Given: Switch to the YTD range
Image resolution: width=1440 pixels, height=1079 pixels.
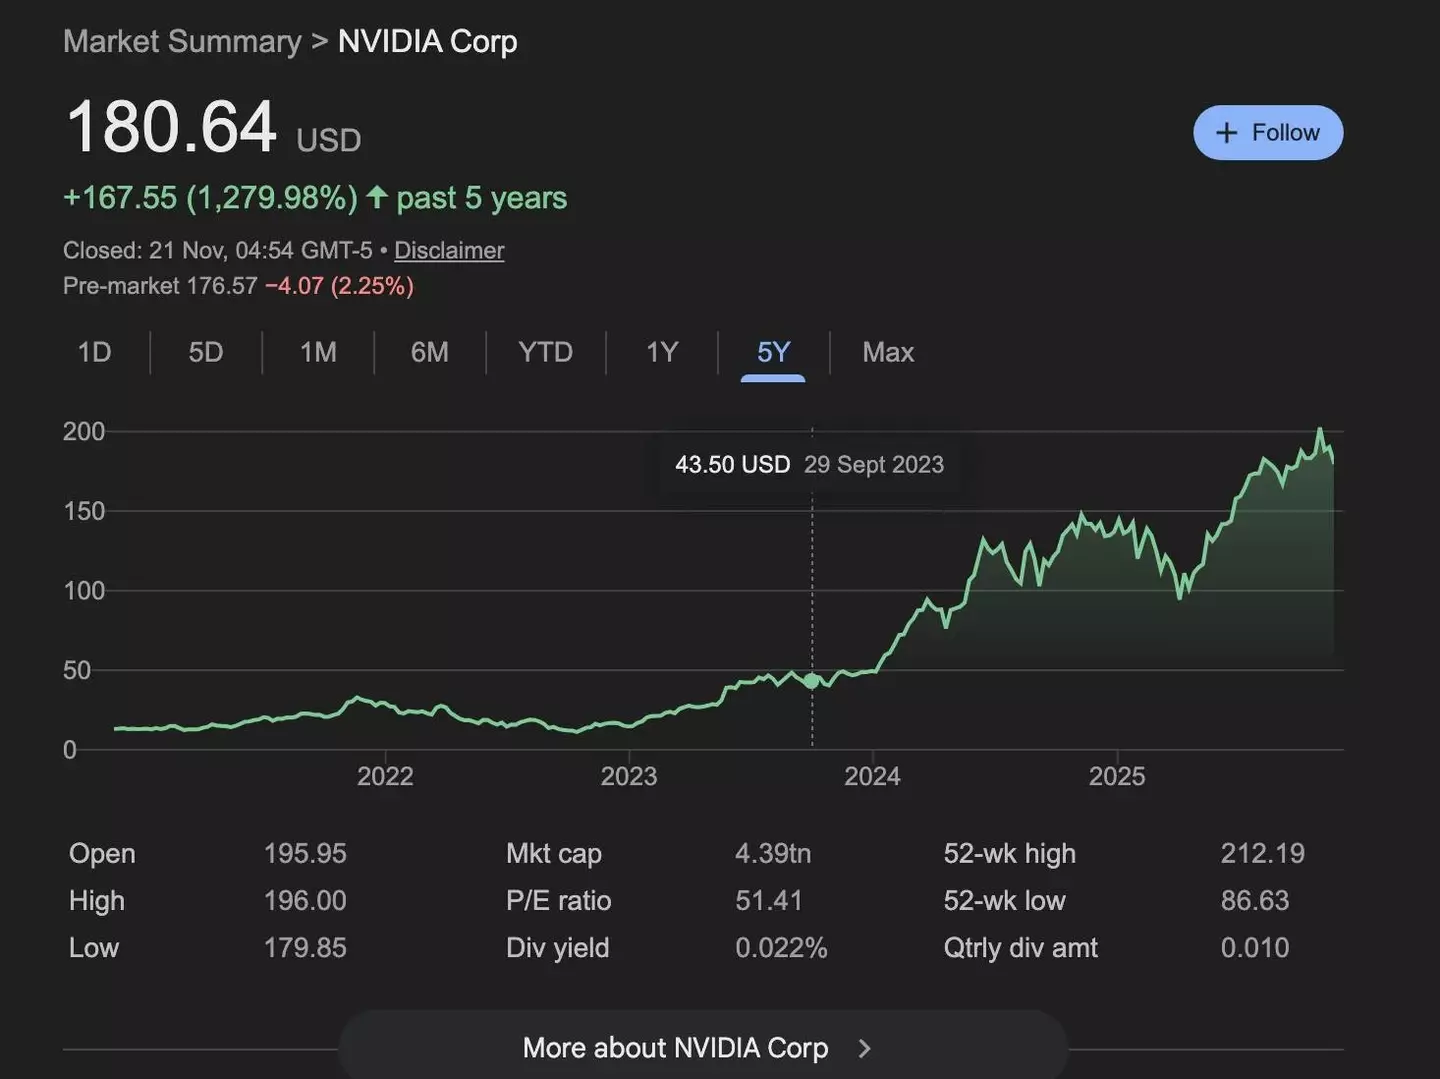Looking at the screenshot, I should click(545, 352).
